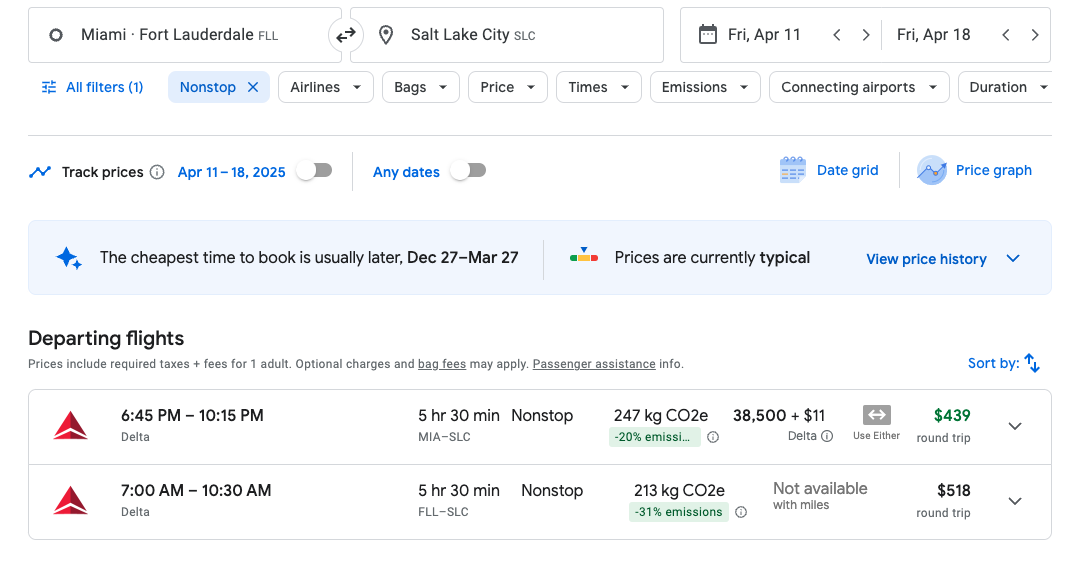The width and height of the screenshot is (1073, 565).
Task: Click the -20% emissions badge
Action: (x=655, y=437)
